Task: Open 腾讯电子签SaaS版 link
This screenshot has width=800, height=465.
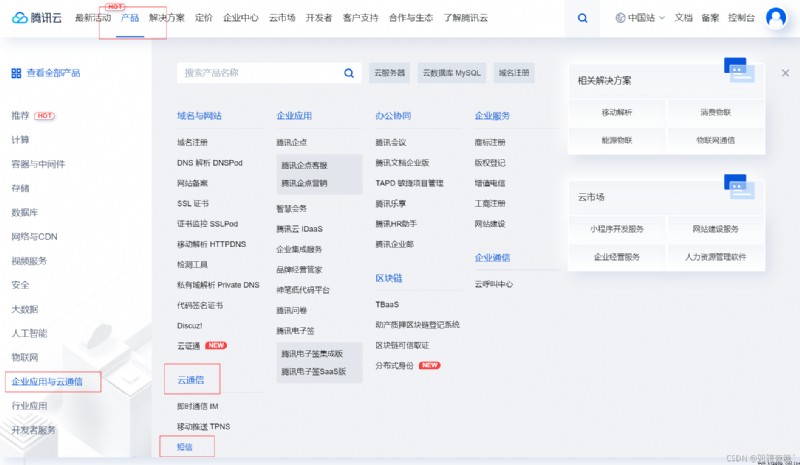Action: tap(314, 372)
